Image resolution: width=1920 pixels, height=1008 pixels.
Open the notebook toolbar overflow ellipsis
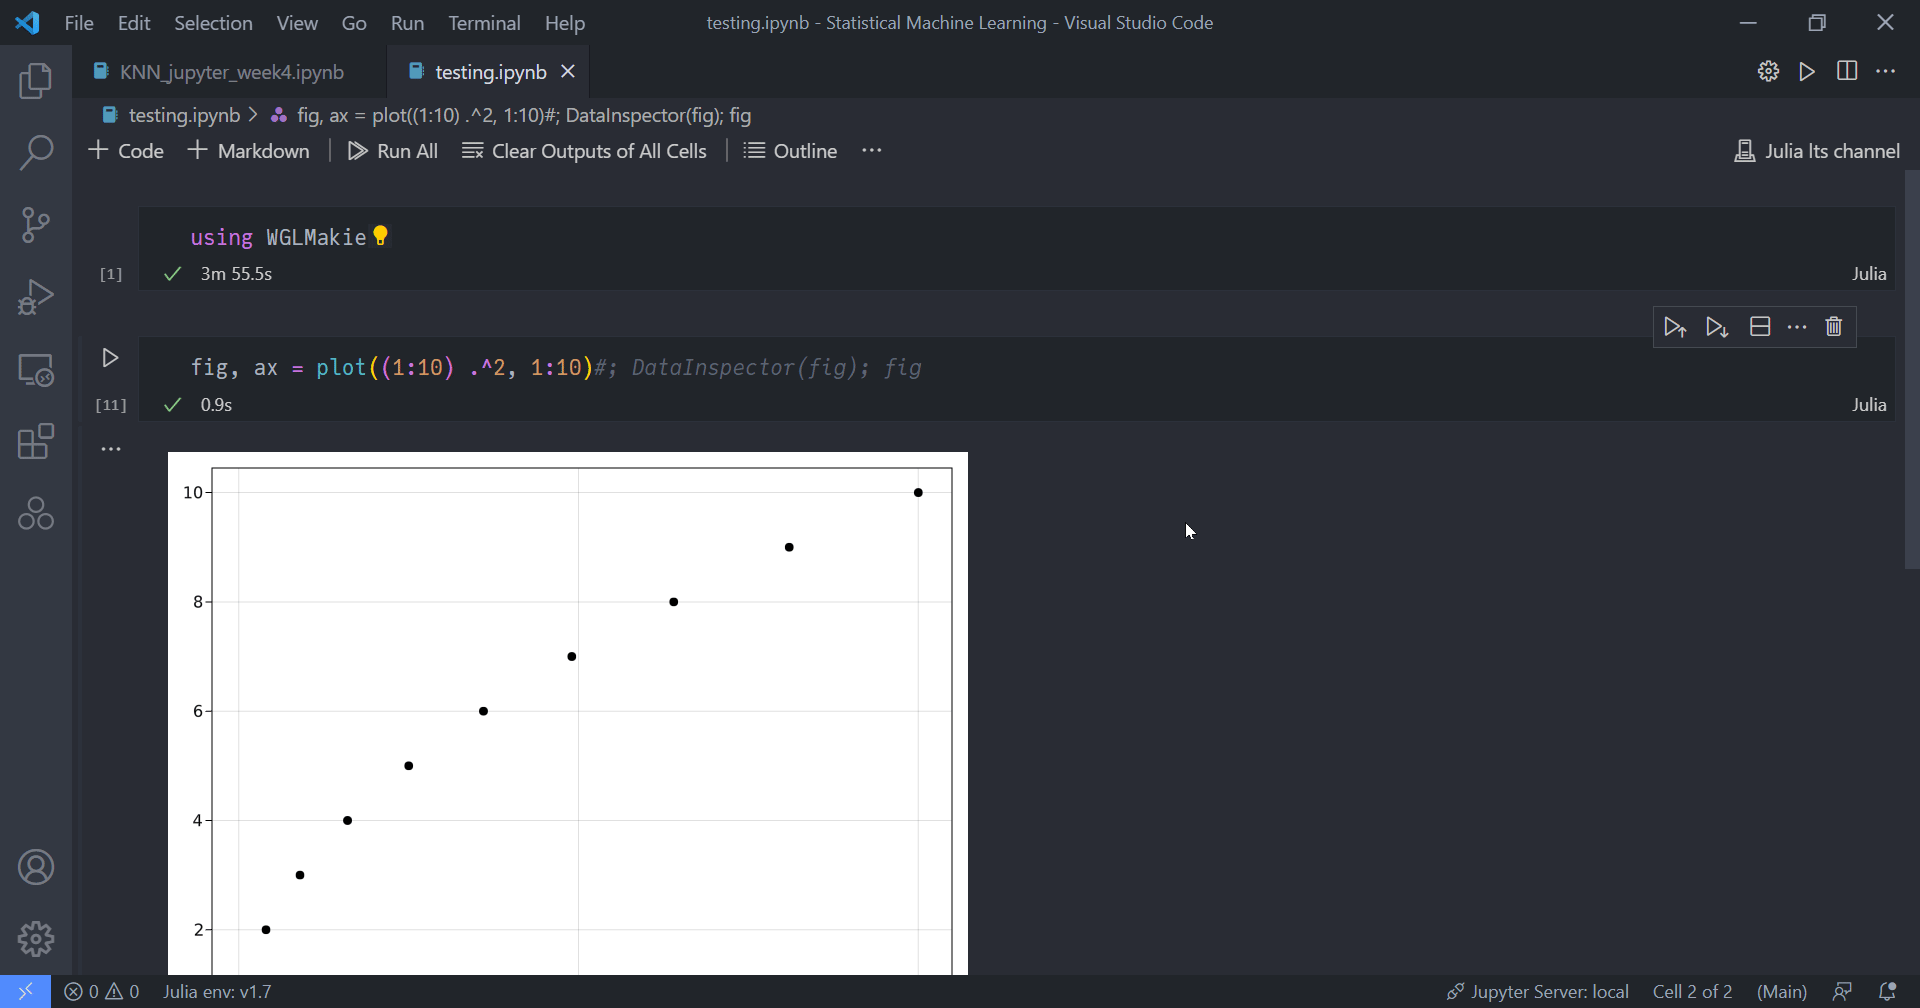tap(871, 150)
